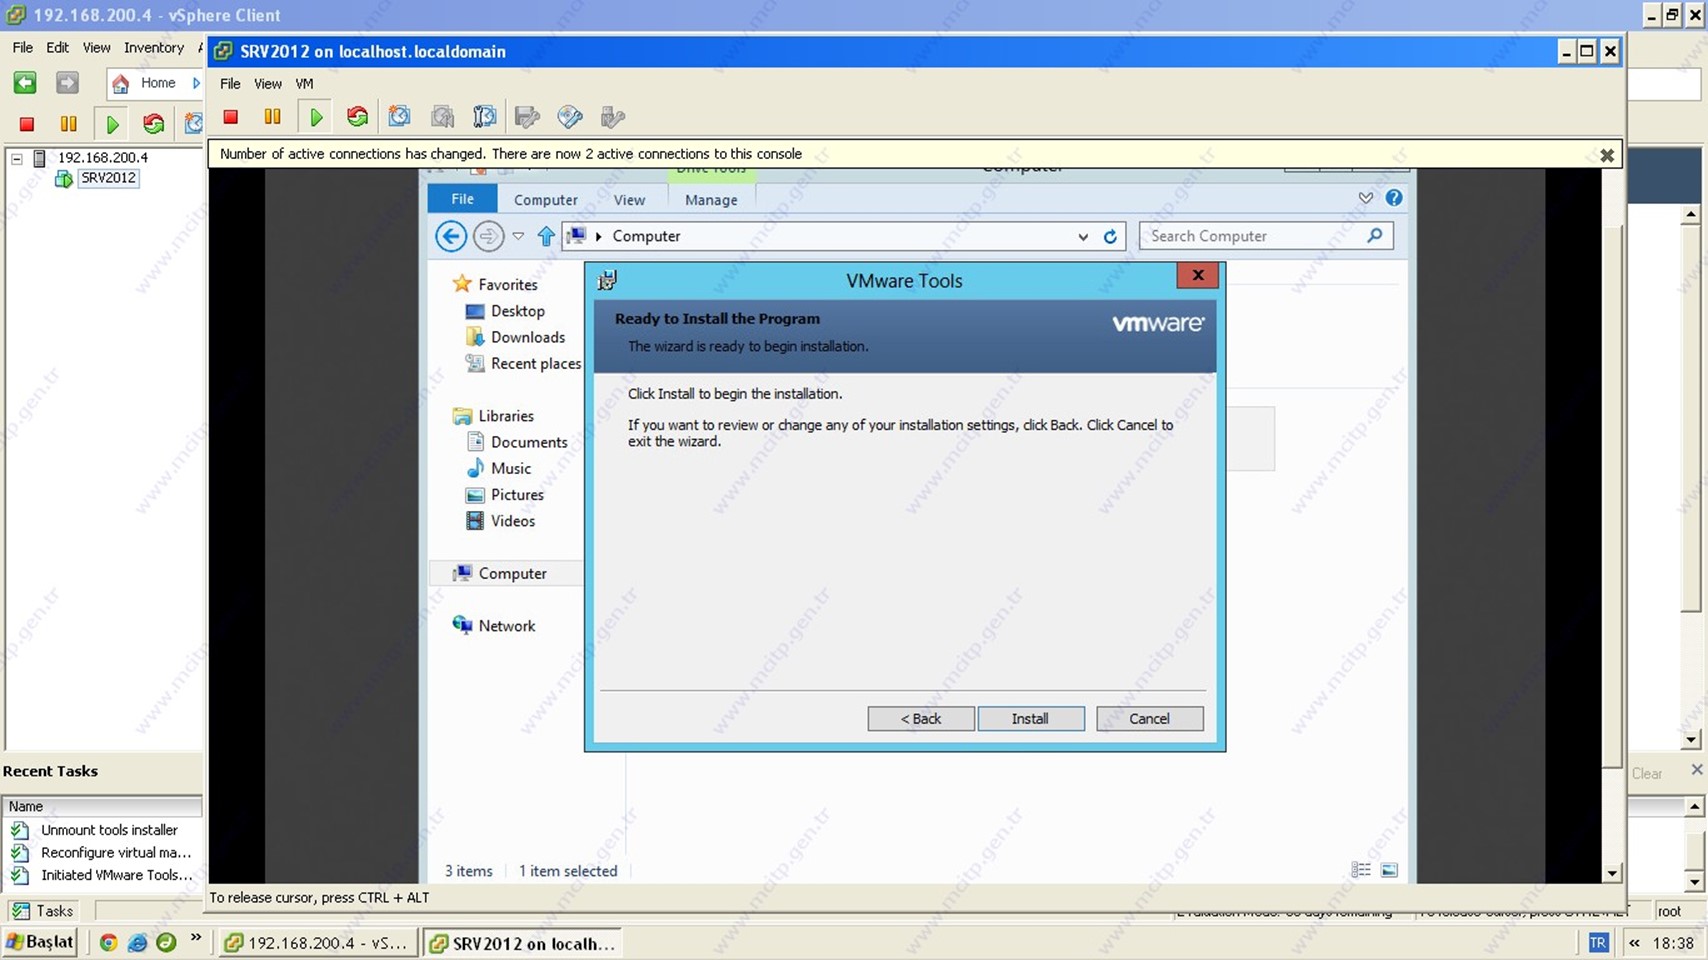Image resolution: width=1708 pixels, height=960 pixels.
Task: Click the Chrome icon in taskbar quick launch
Action: click(108, 942)
